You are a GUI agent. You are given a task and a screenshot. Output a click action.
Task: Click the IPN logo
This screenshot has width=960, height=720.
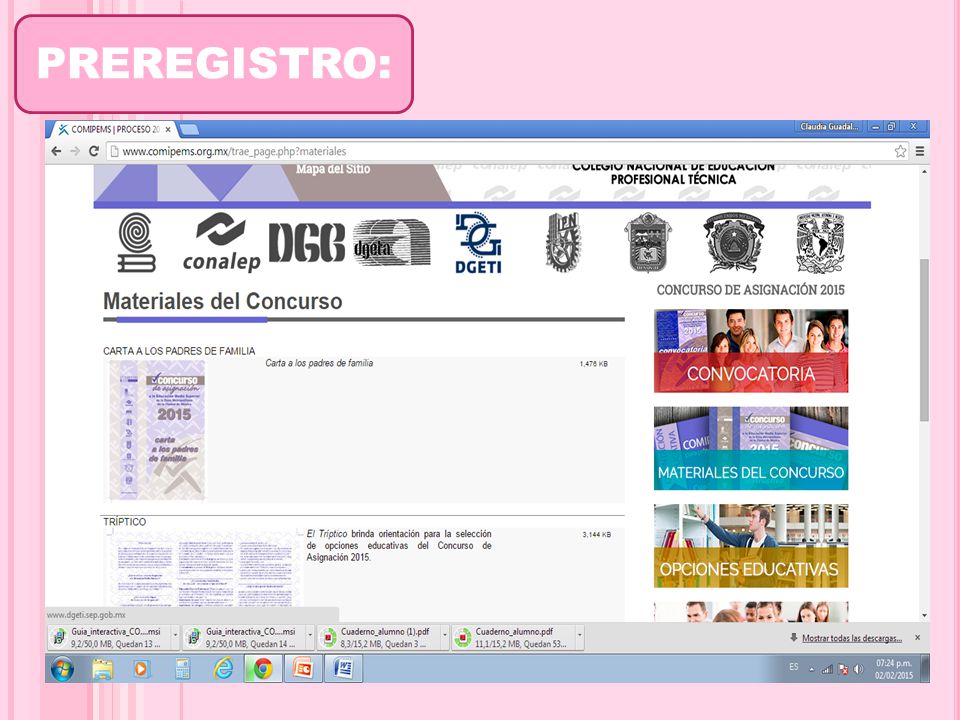pyautogui.click(x=563, y=242)
